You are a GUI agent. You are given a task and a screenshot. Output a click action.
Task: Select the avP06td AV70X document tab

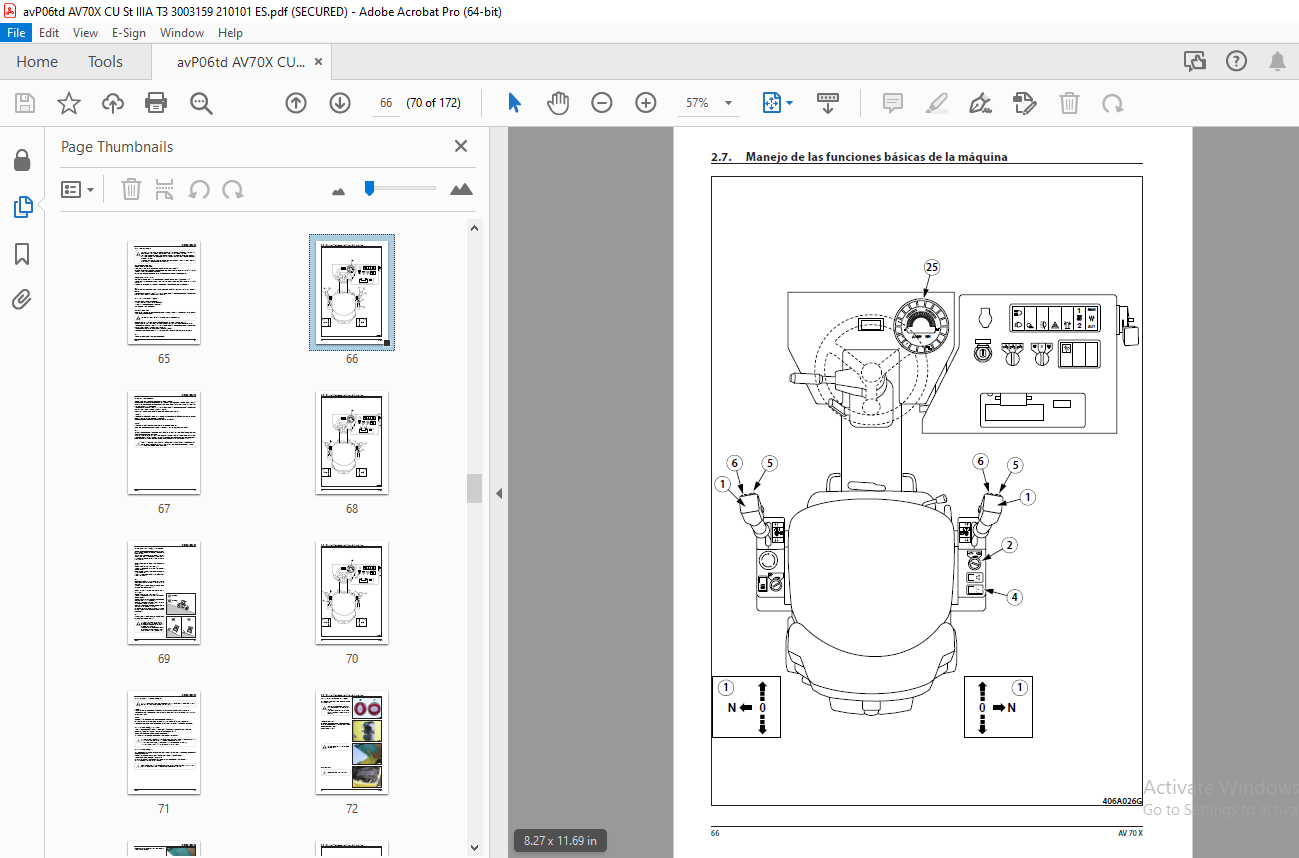[241, 62]
